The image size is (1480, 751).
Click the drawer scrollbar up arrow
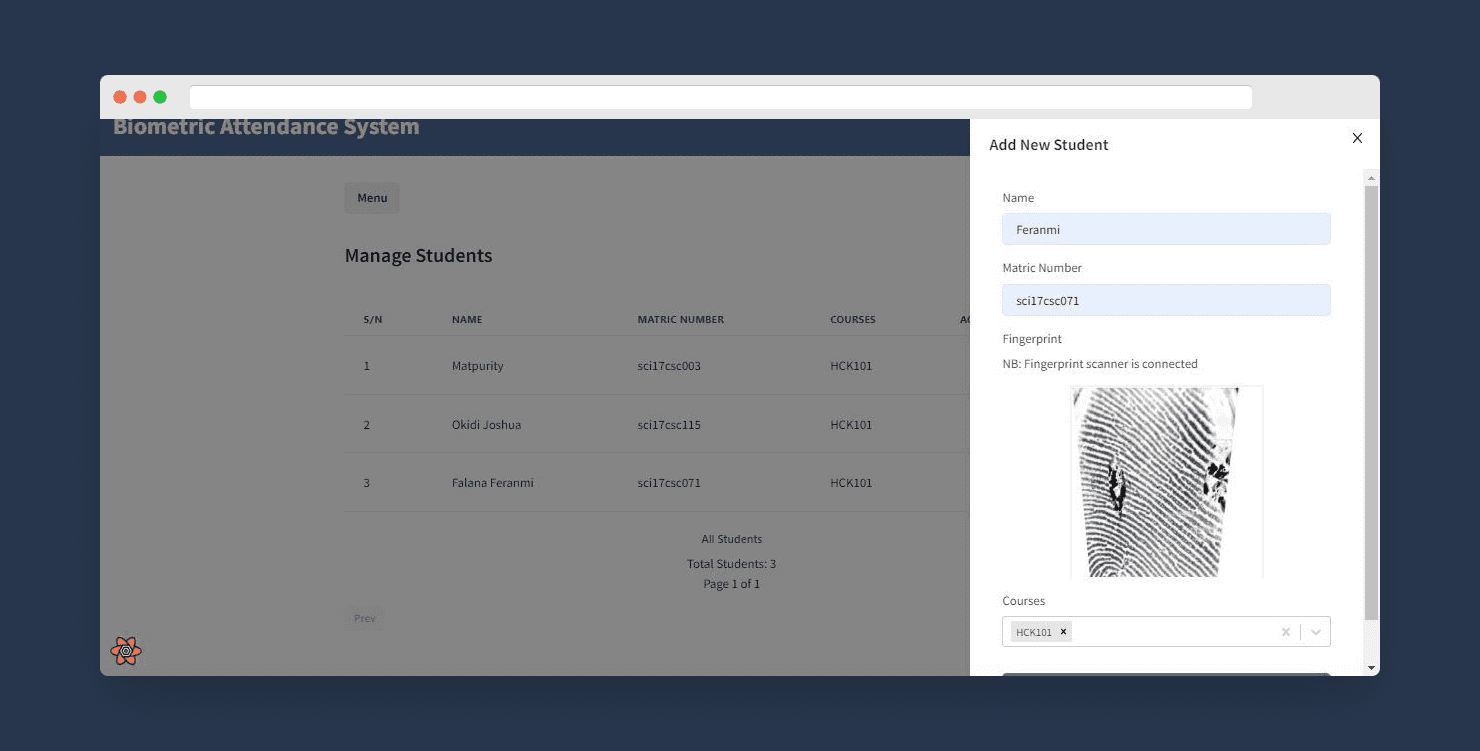pyautogui.click(x=1371, y=178)
